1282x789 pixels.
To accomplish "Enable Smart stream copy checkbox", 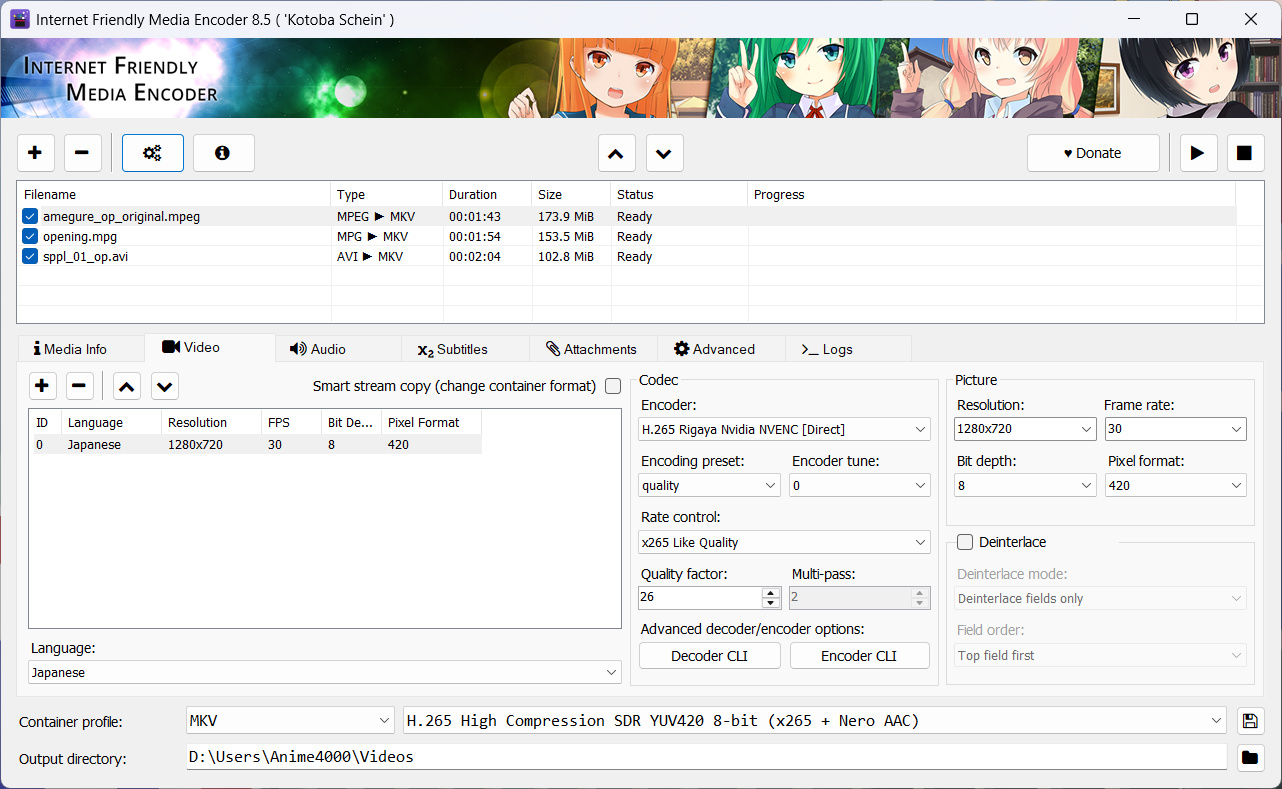I will [x=613, y=386].
